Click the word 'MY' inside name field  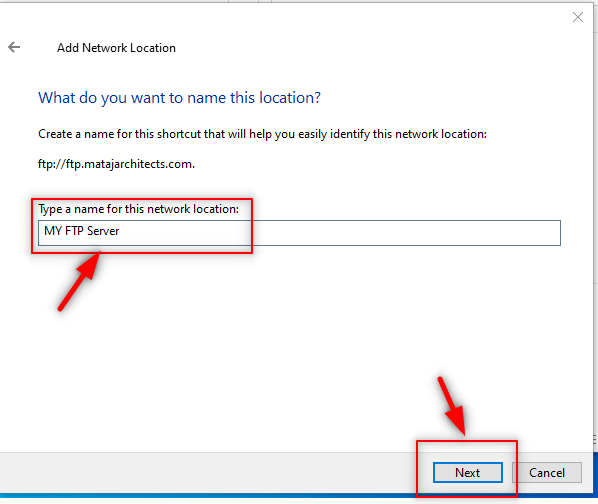53,231
